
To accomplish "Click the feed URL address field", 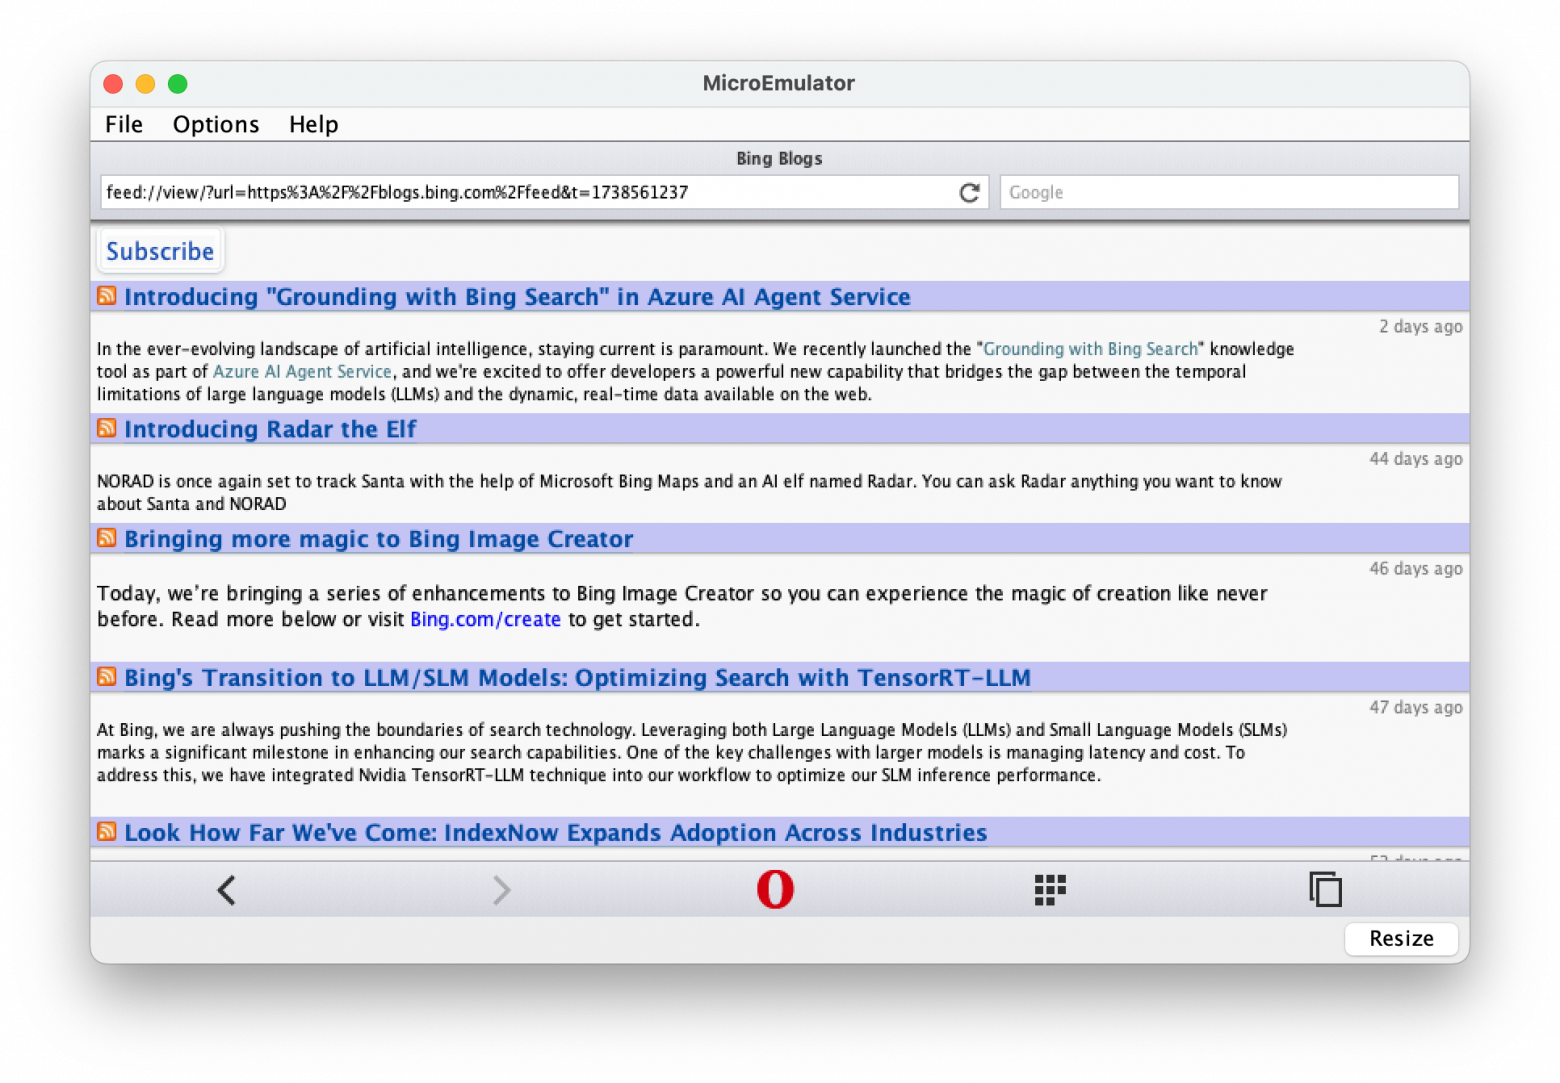I will click(545, 193).
